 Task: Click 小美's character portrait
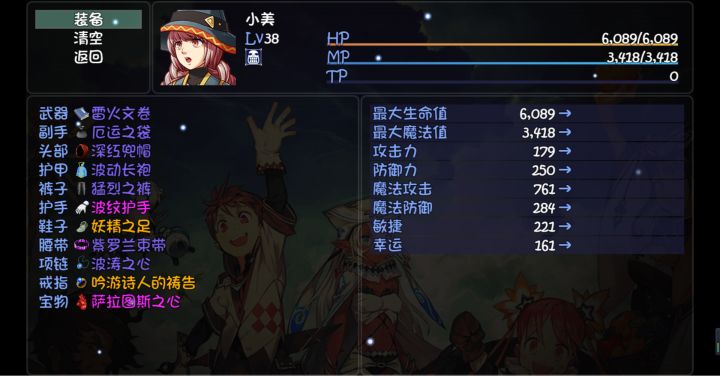198,48
